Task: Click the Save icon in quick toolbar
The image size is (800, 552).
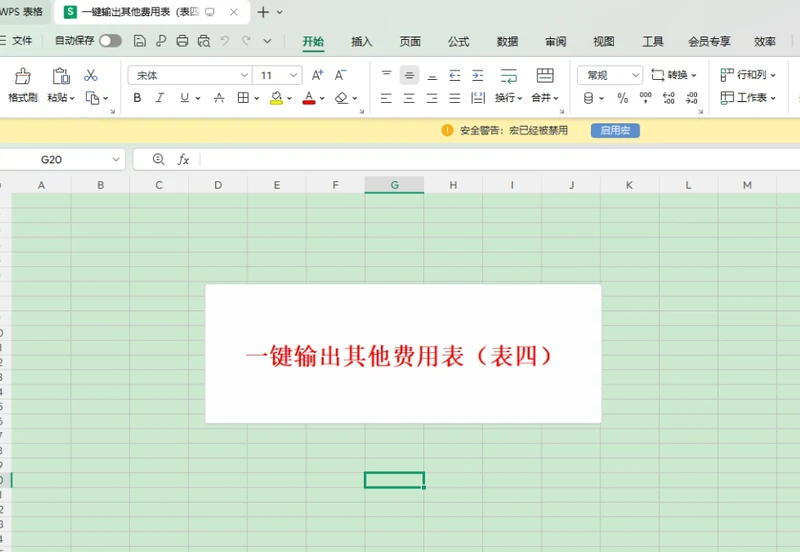Action: [139, 41]
